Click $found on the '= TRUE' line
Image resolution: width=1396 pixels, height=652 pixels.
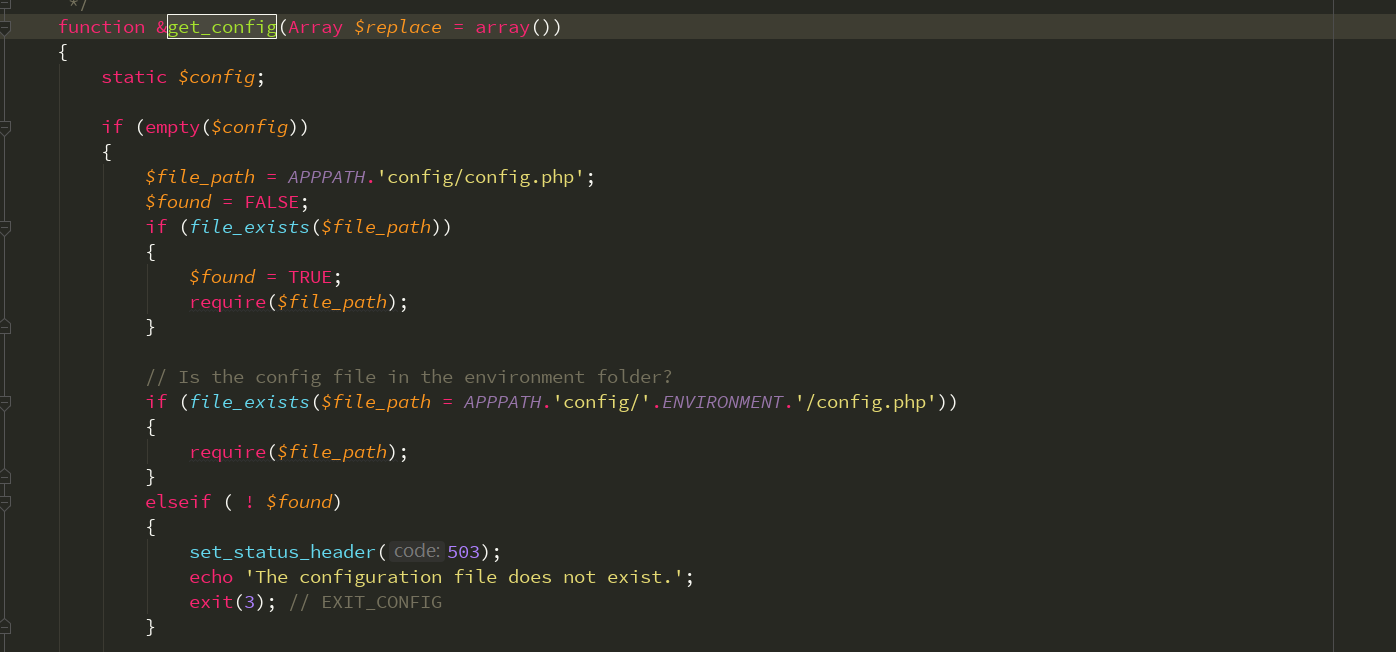click(x=222, y=277)
